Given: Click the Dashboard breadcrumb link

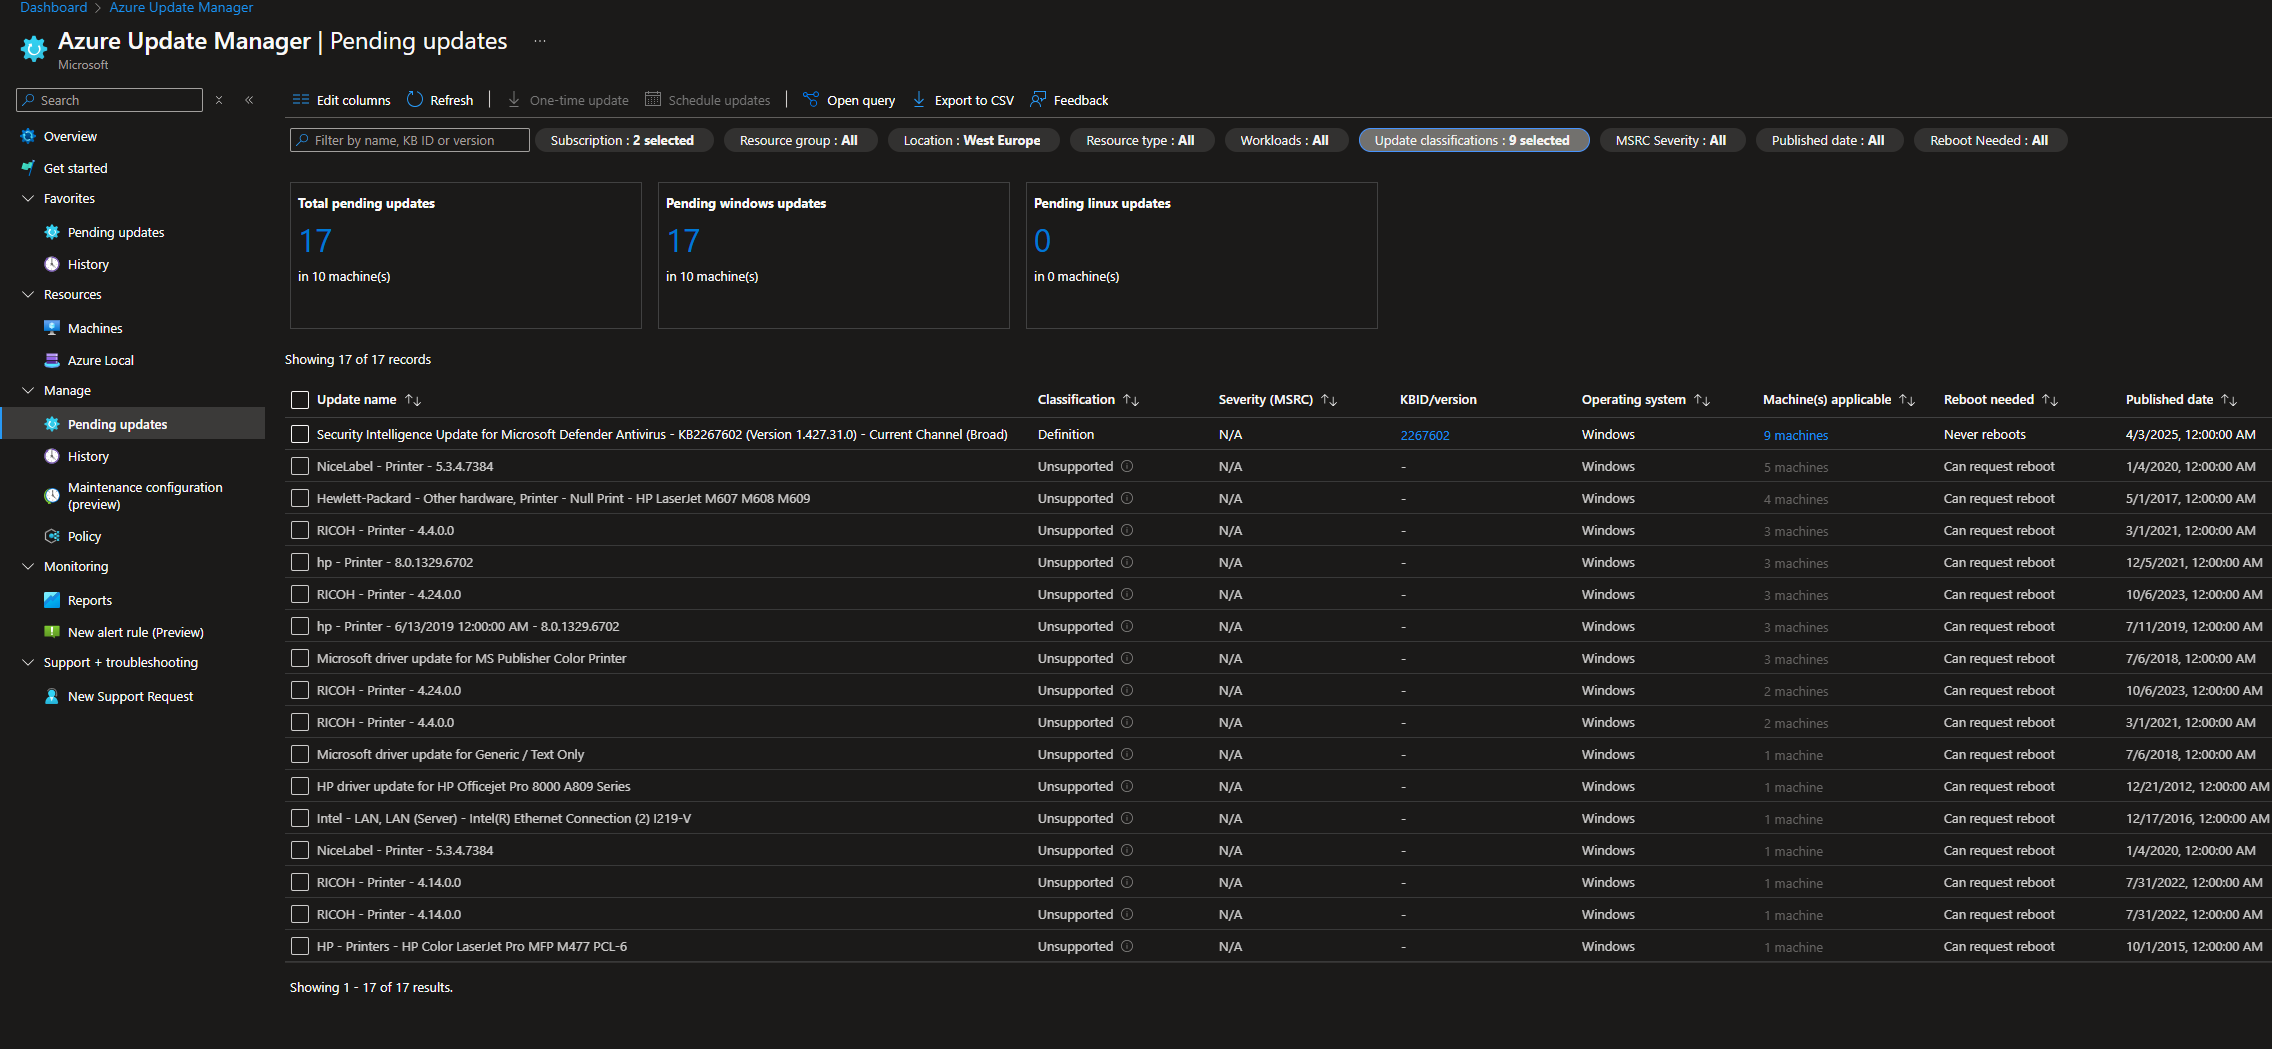Looking at the screenshot, I should pos(53,7).
